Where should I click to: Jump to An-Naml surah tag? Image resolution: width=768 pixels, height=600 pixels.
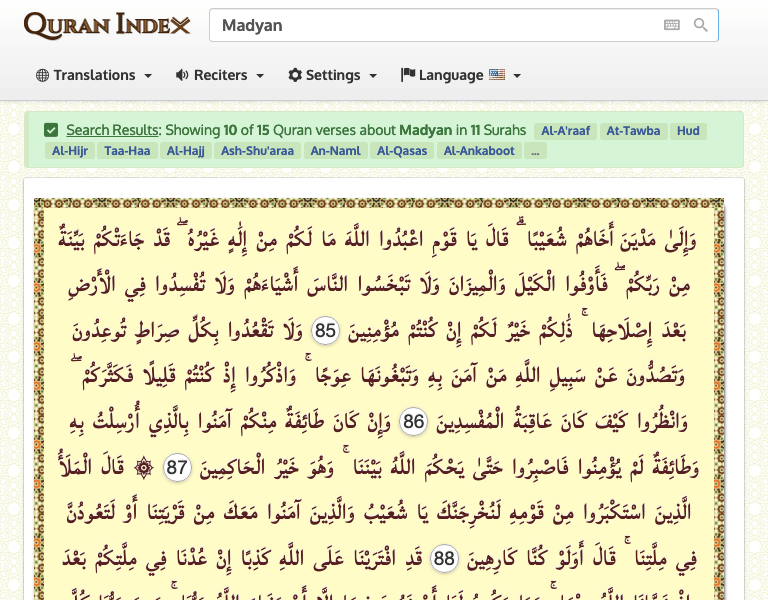336,151
